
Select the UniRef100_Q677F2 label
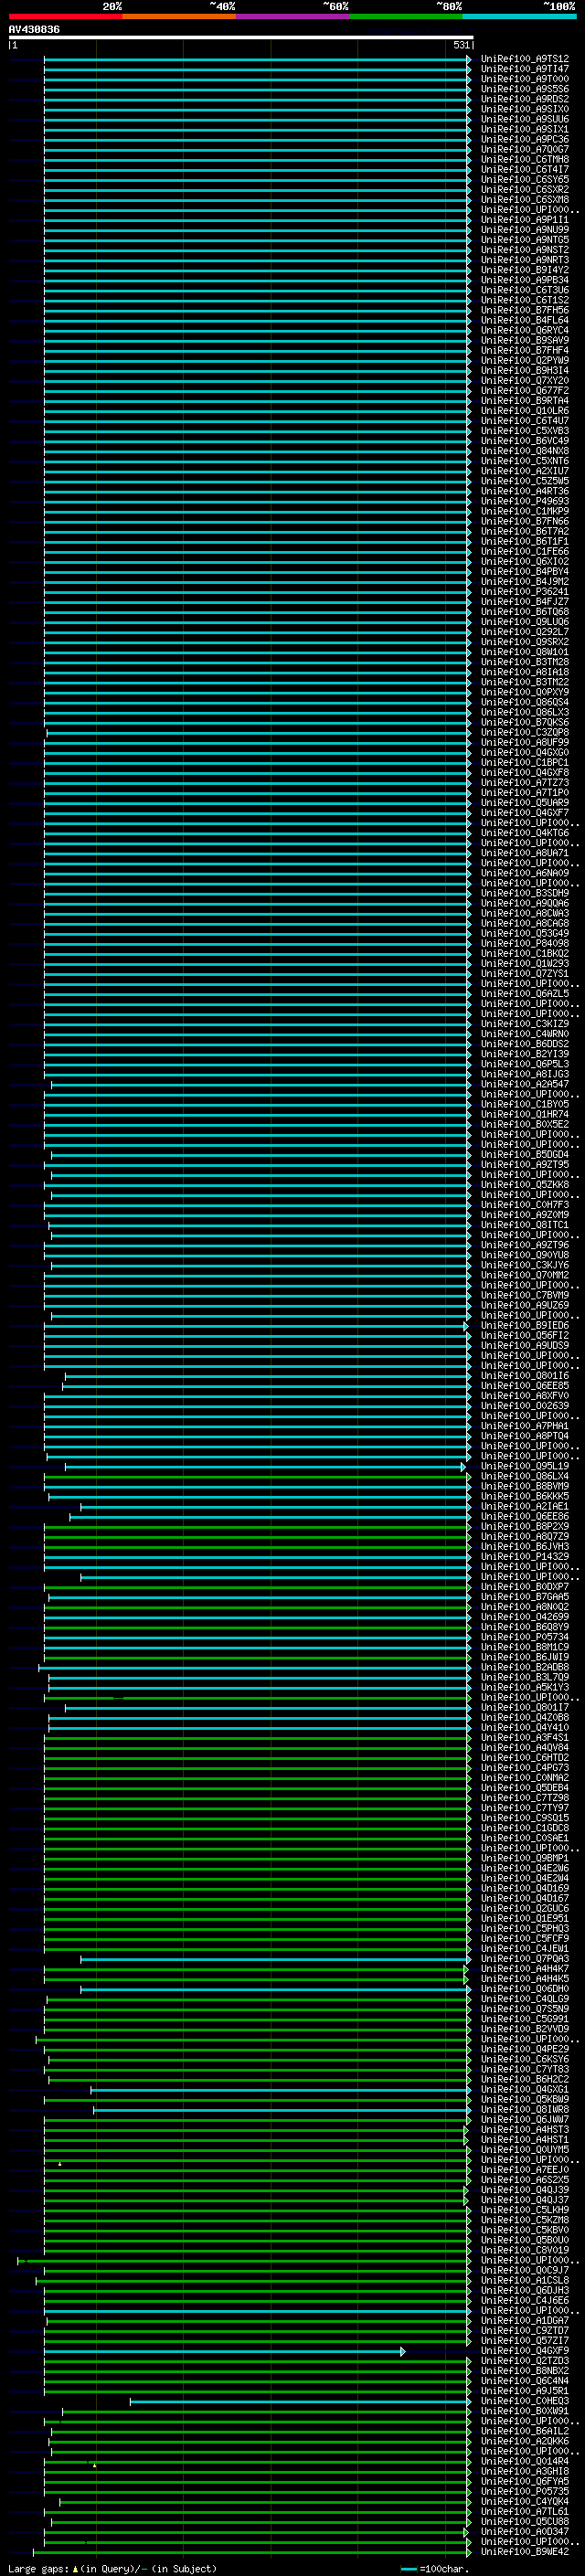pyautogui.click(x=525, y=391)
